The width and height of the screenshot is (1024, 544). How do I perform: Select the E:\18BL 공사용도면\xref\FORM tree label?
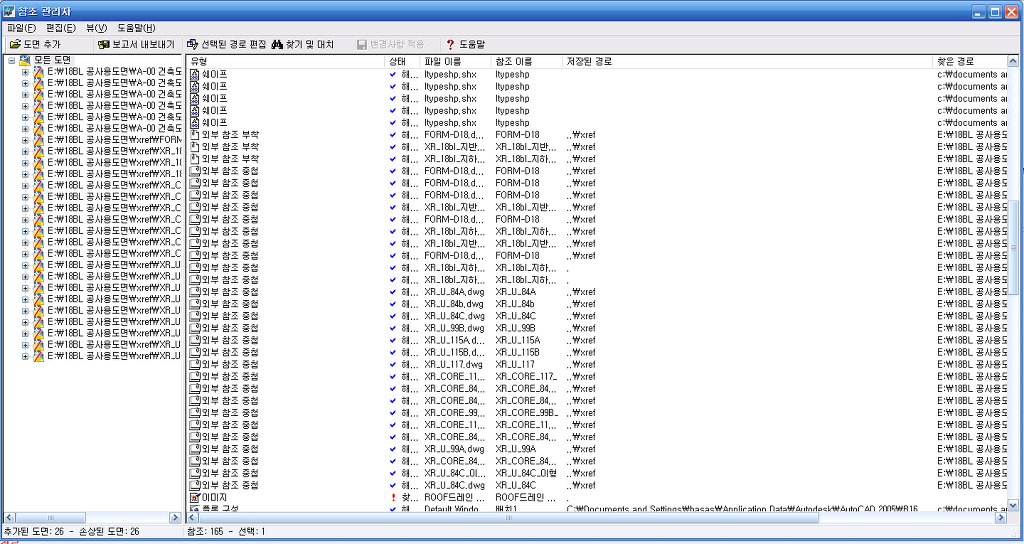(114, 140)
